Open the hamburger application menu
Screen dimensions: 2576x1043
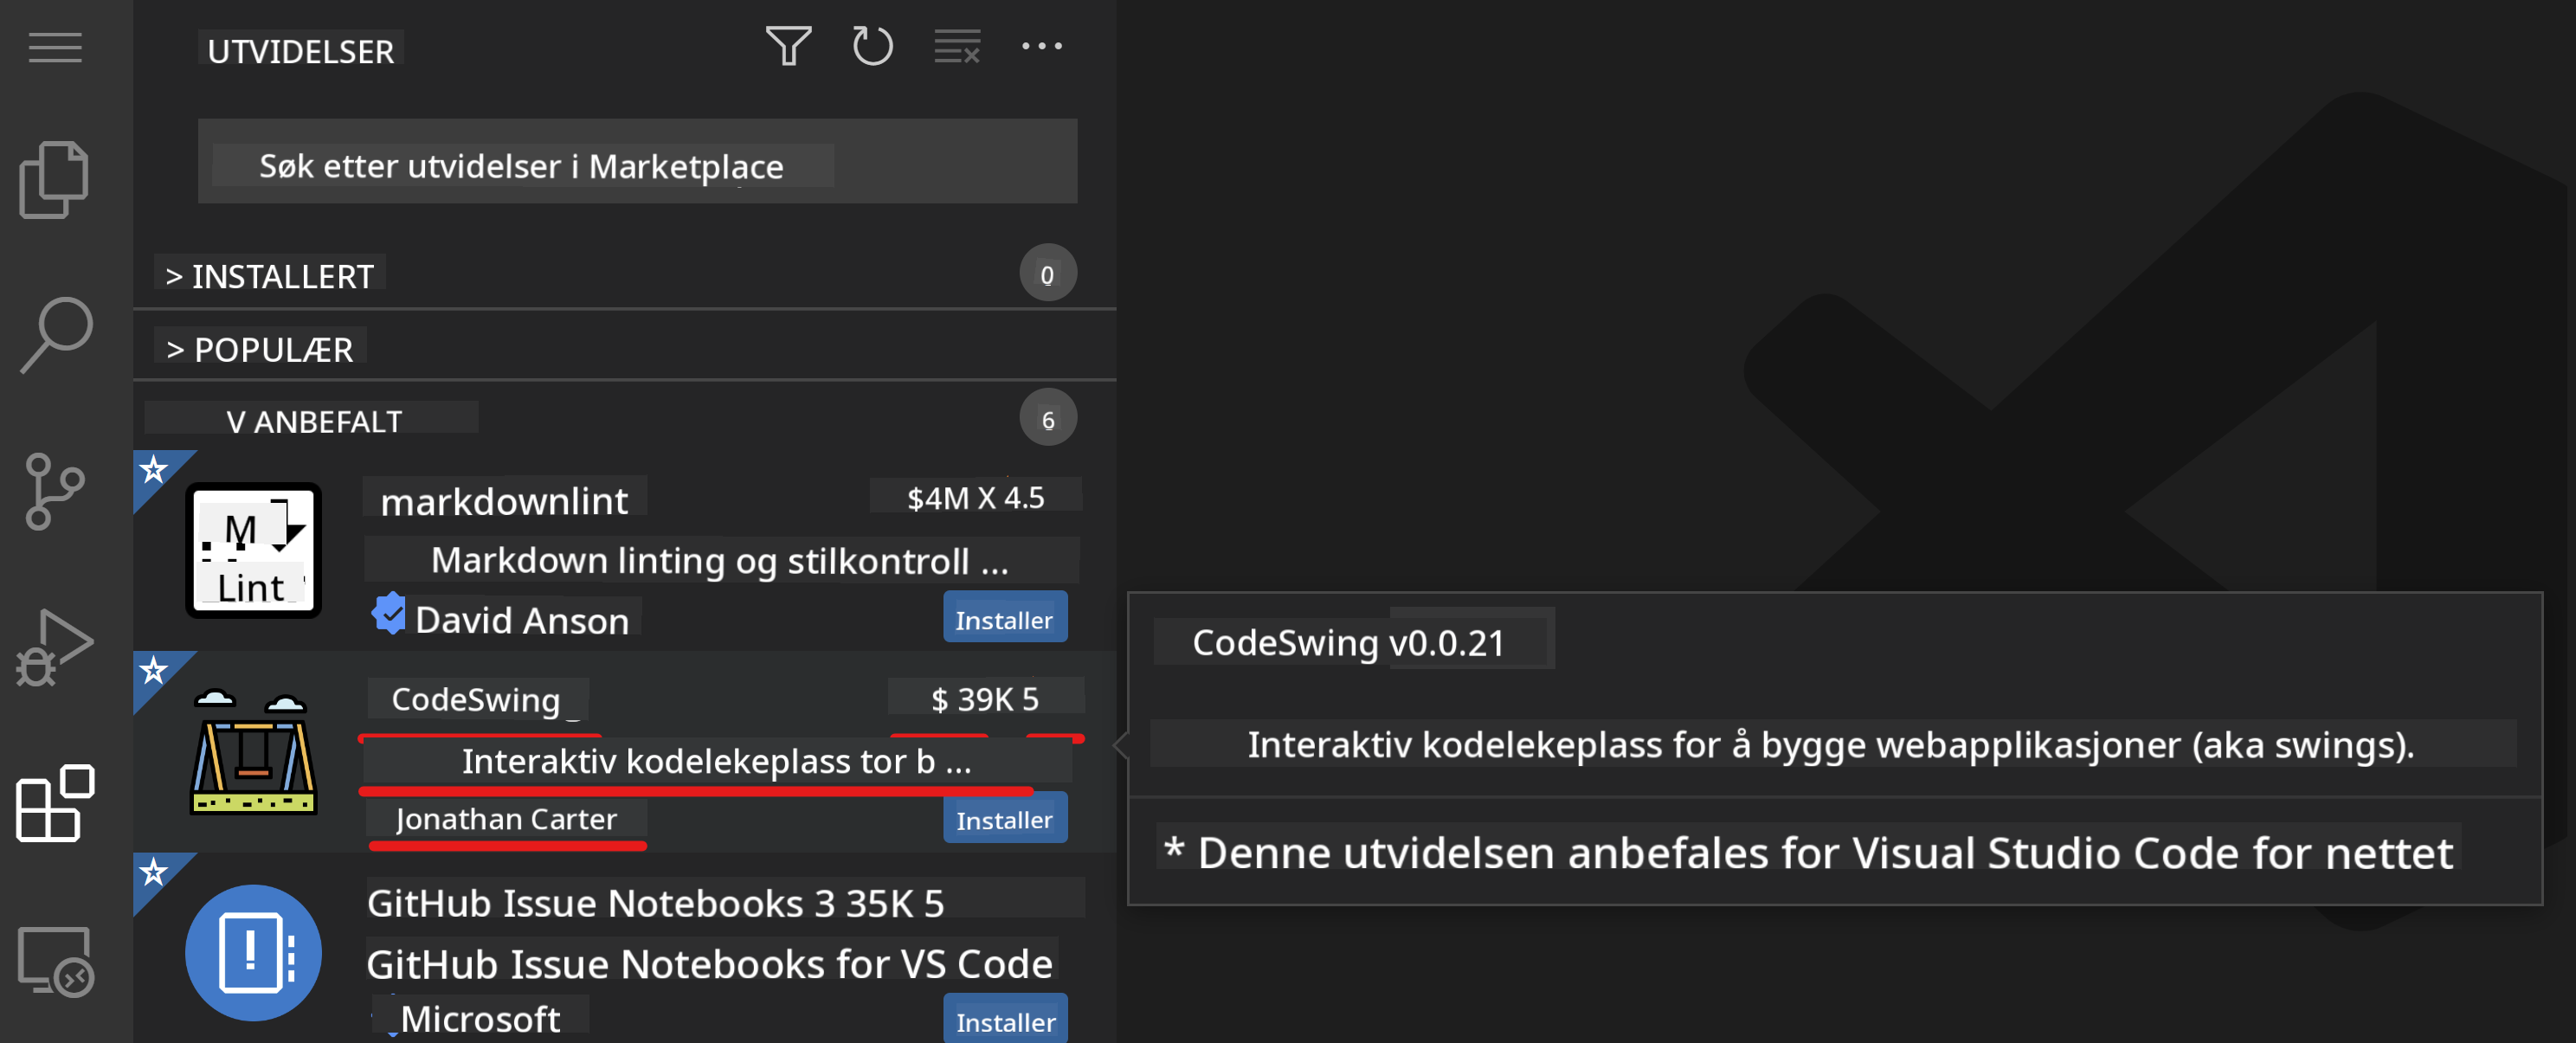[55, 47]
